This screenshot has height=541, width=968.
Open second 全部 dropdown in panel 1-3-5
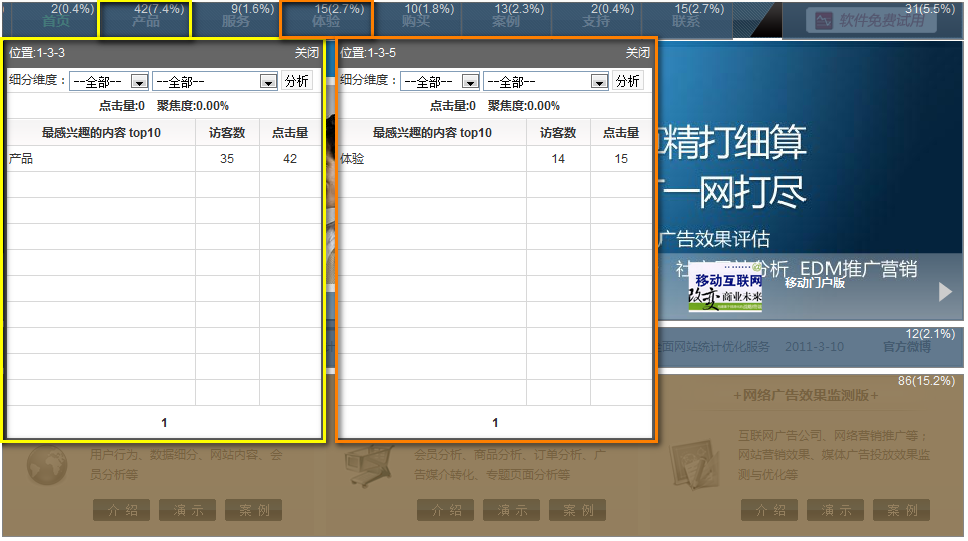[x=546, y=82]
